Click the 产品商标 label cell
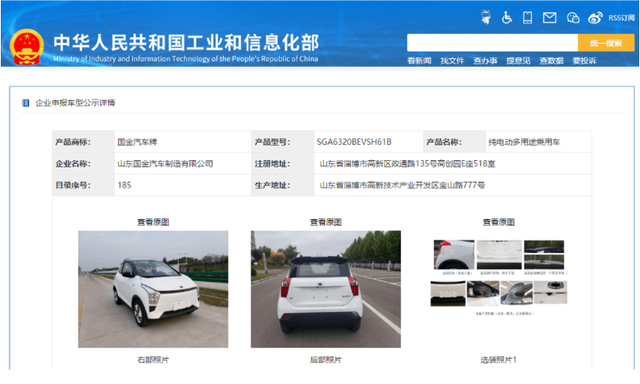 click(83, 142)
